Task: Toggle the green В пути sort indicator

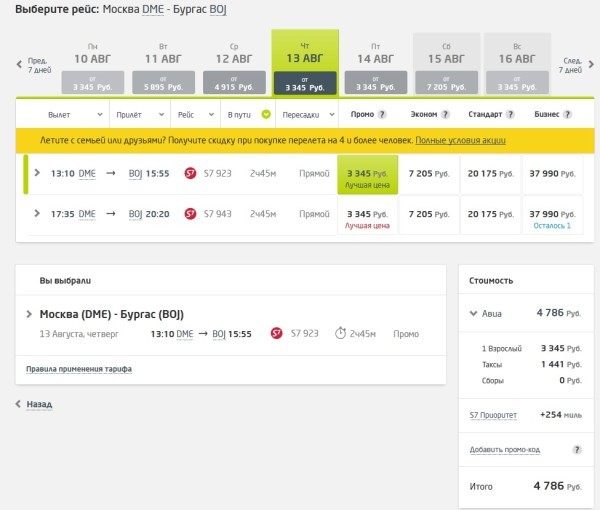Action: click(x=265, y=114)
